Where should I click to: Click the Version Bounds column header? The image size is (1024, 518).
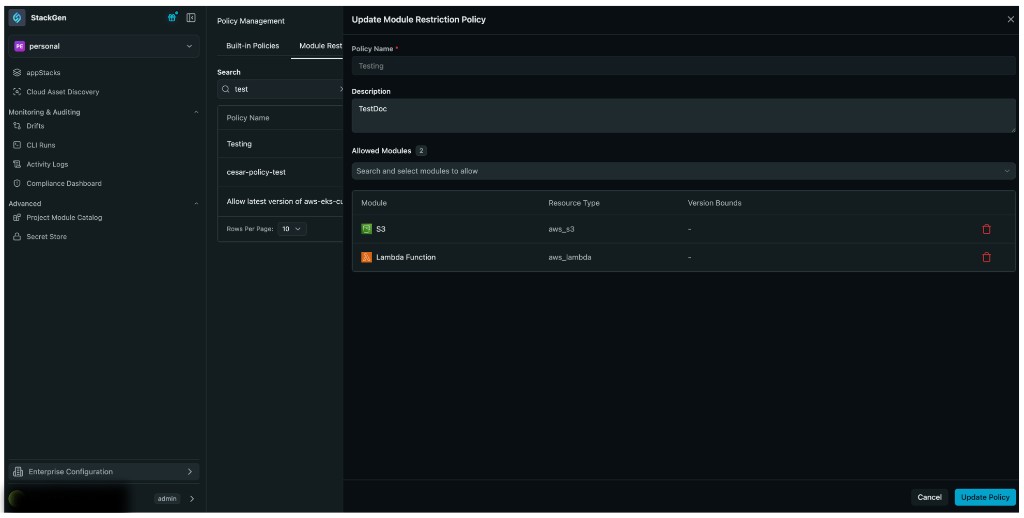[714, 203]
